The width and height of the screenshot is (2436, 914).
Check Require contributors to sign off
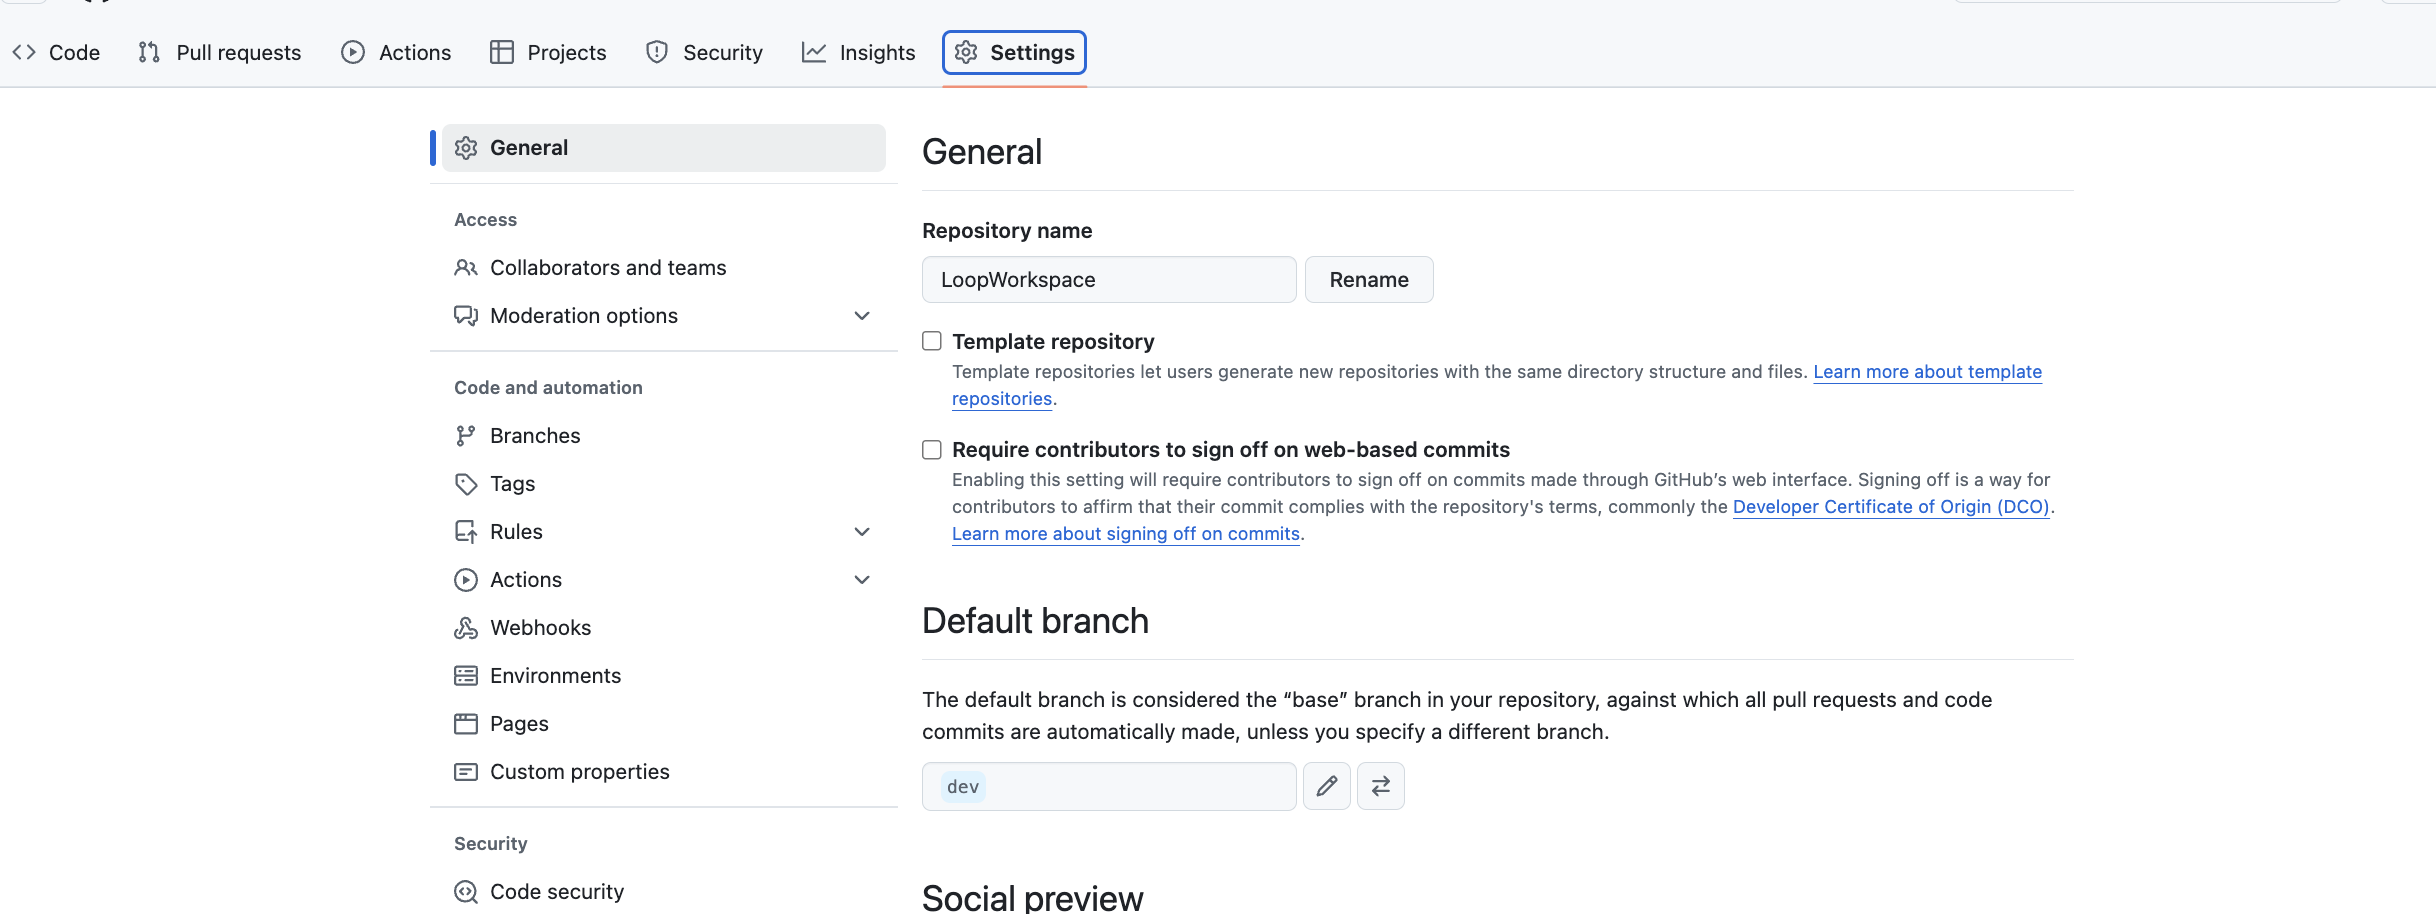tap(932, 449)
